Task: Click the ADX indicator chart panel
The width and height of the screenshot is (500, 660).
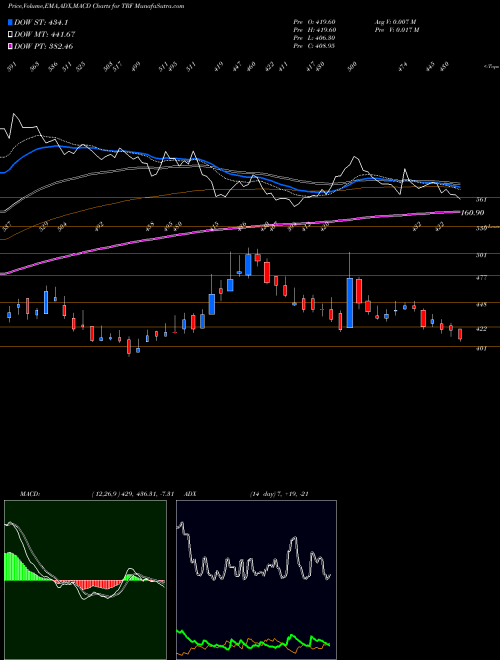Action: tap(256, 580)
